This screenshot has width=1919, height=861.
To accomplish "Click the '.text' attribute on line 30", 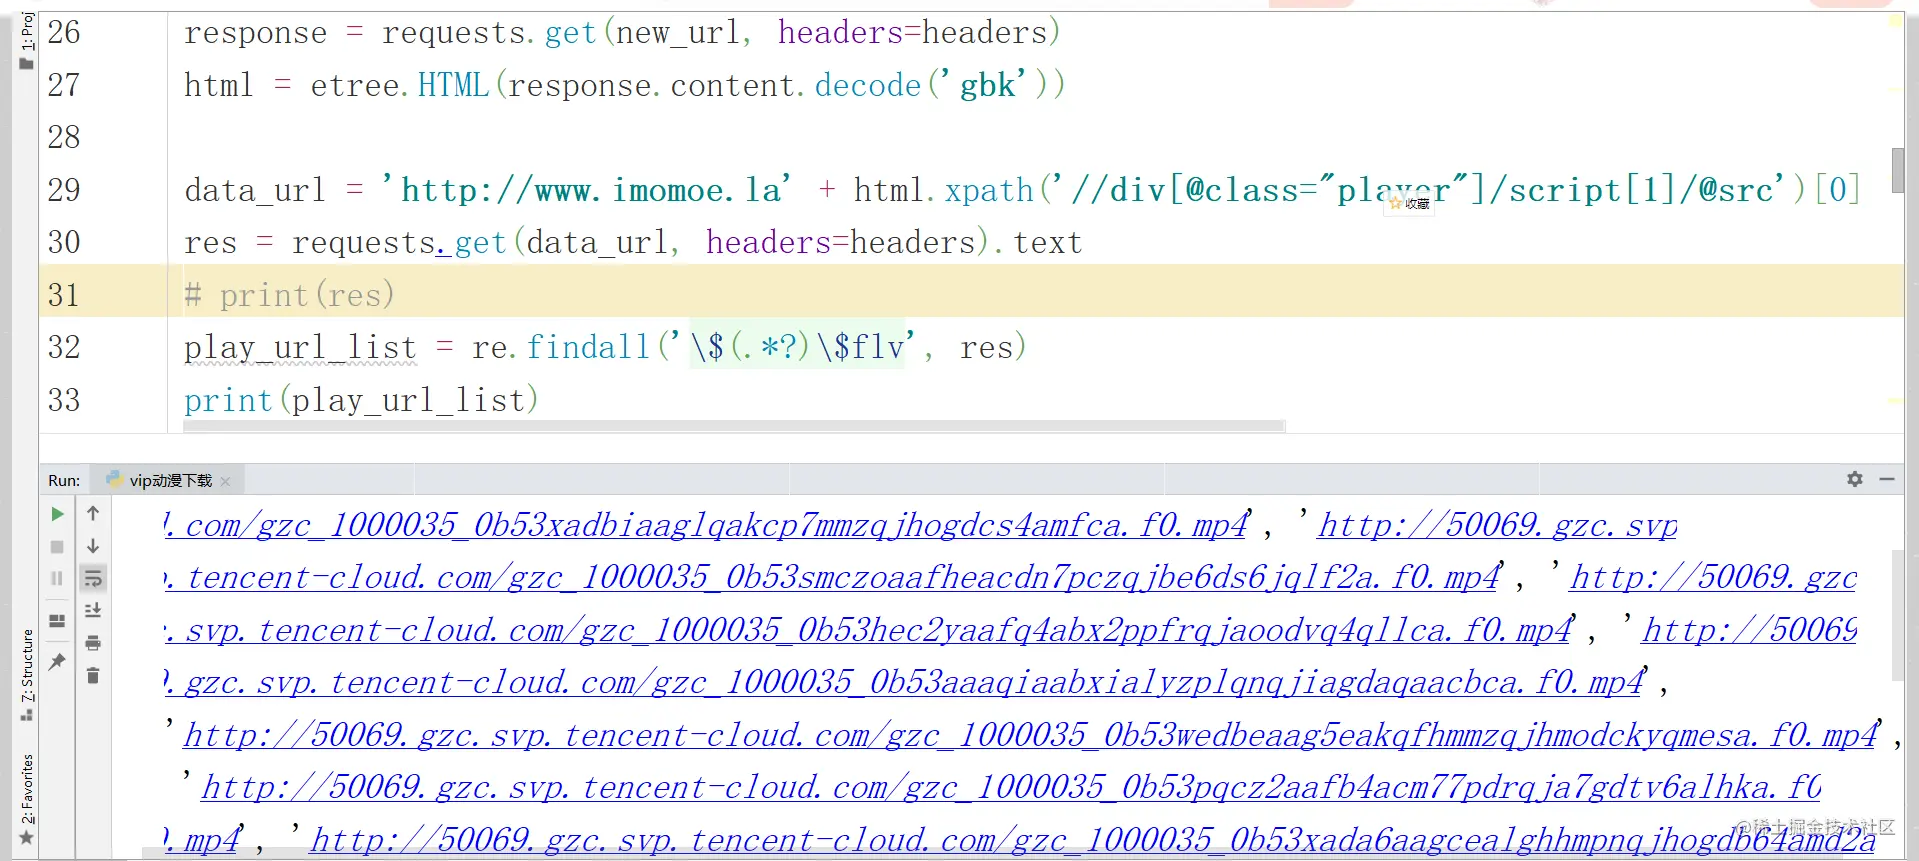I will (x=1039, y=242).
